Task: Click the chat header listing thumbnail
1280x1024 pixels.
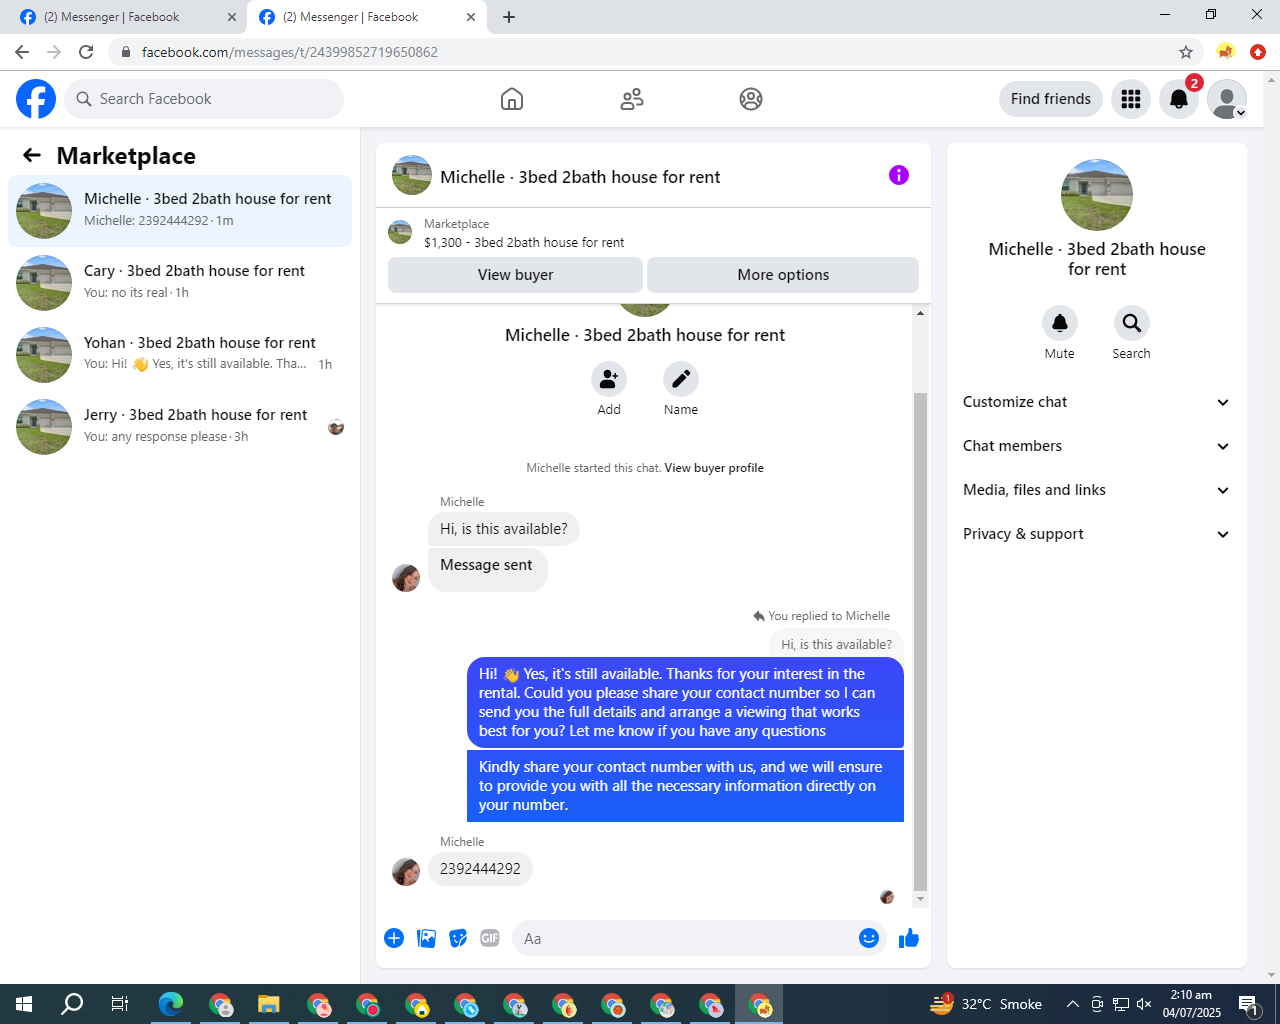Action: pyautogui.click(x=412, y=175)
